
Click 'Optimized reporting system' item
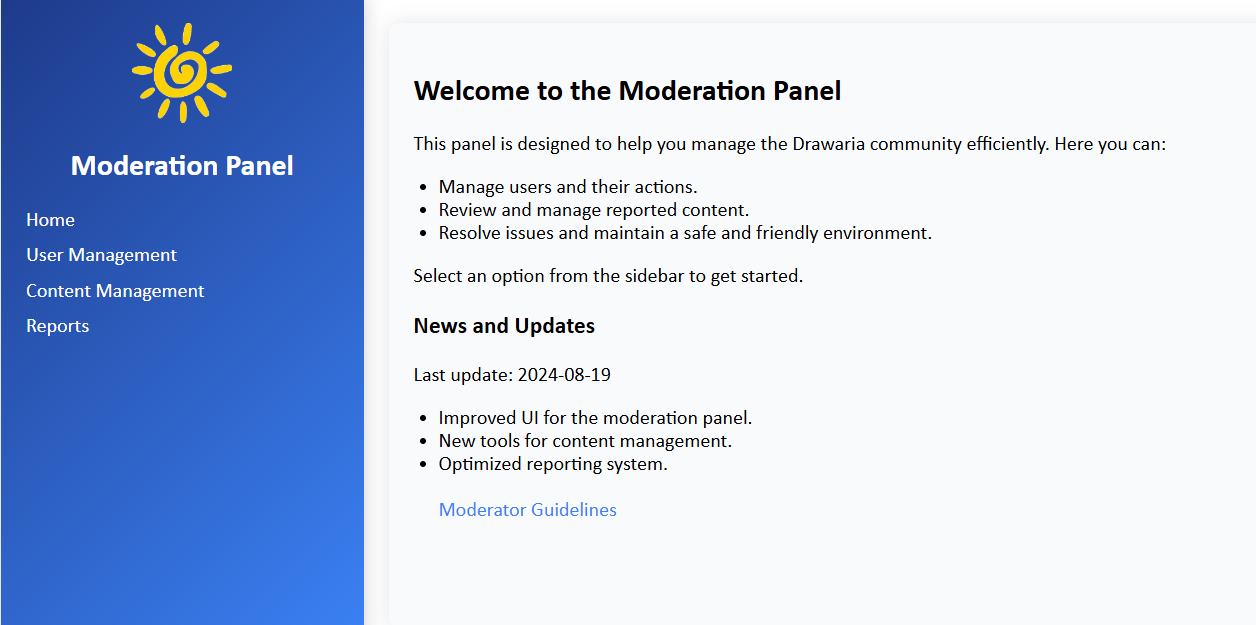[x=553, y=464]
